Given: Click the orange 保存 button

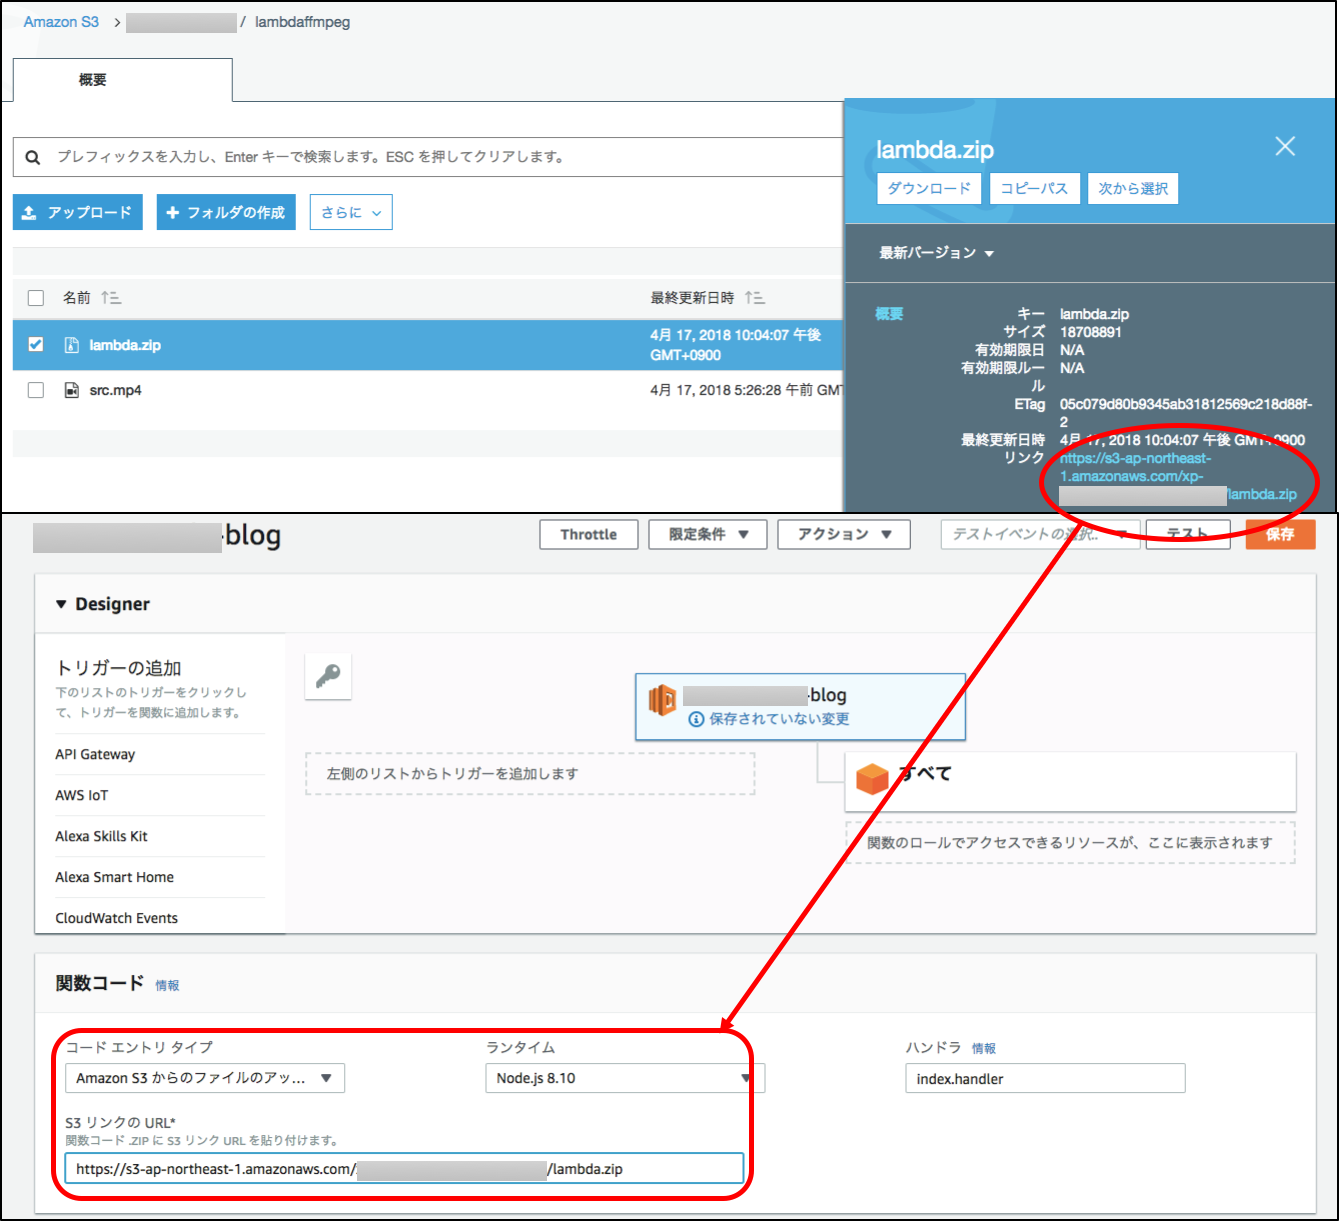Looking at the screenshot, I should tap(1280, 534).
